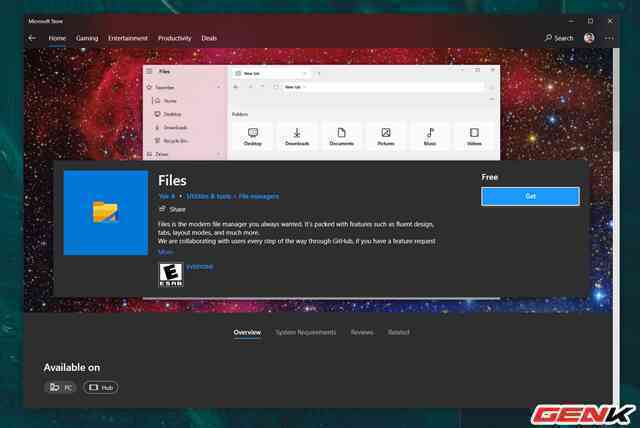The width and height of the screenshot is (640, 428).
Task: Click the Videos folder icon in preview
Action: pos(474,137)
